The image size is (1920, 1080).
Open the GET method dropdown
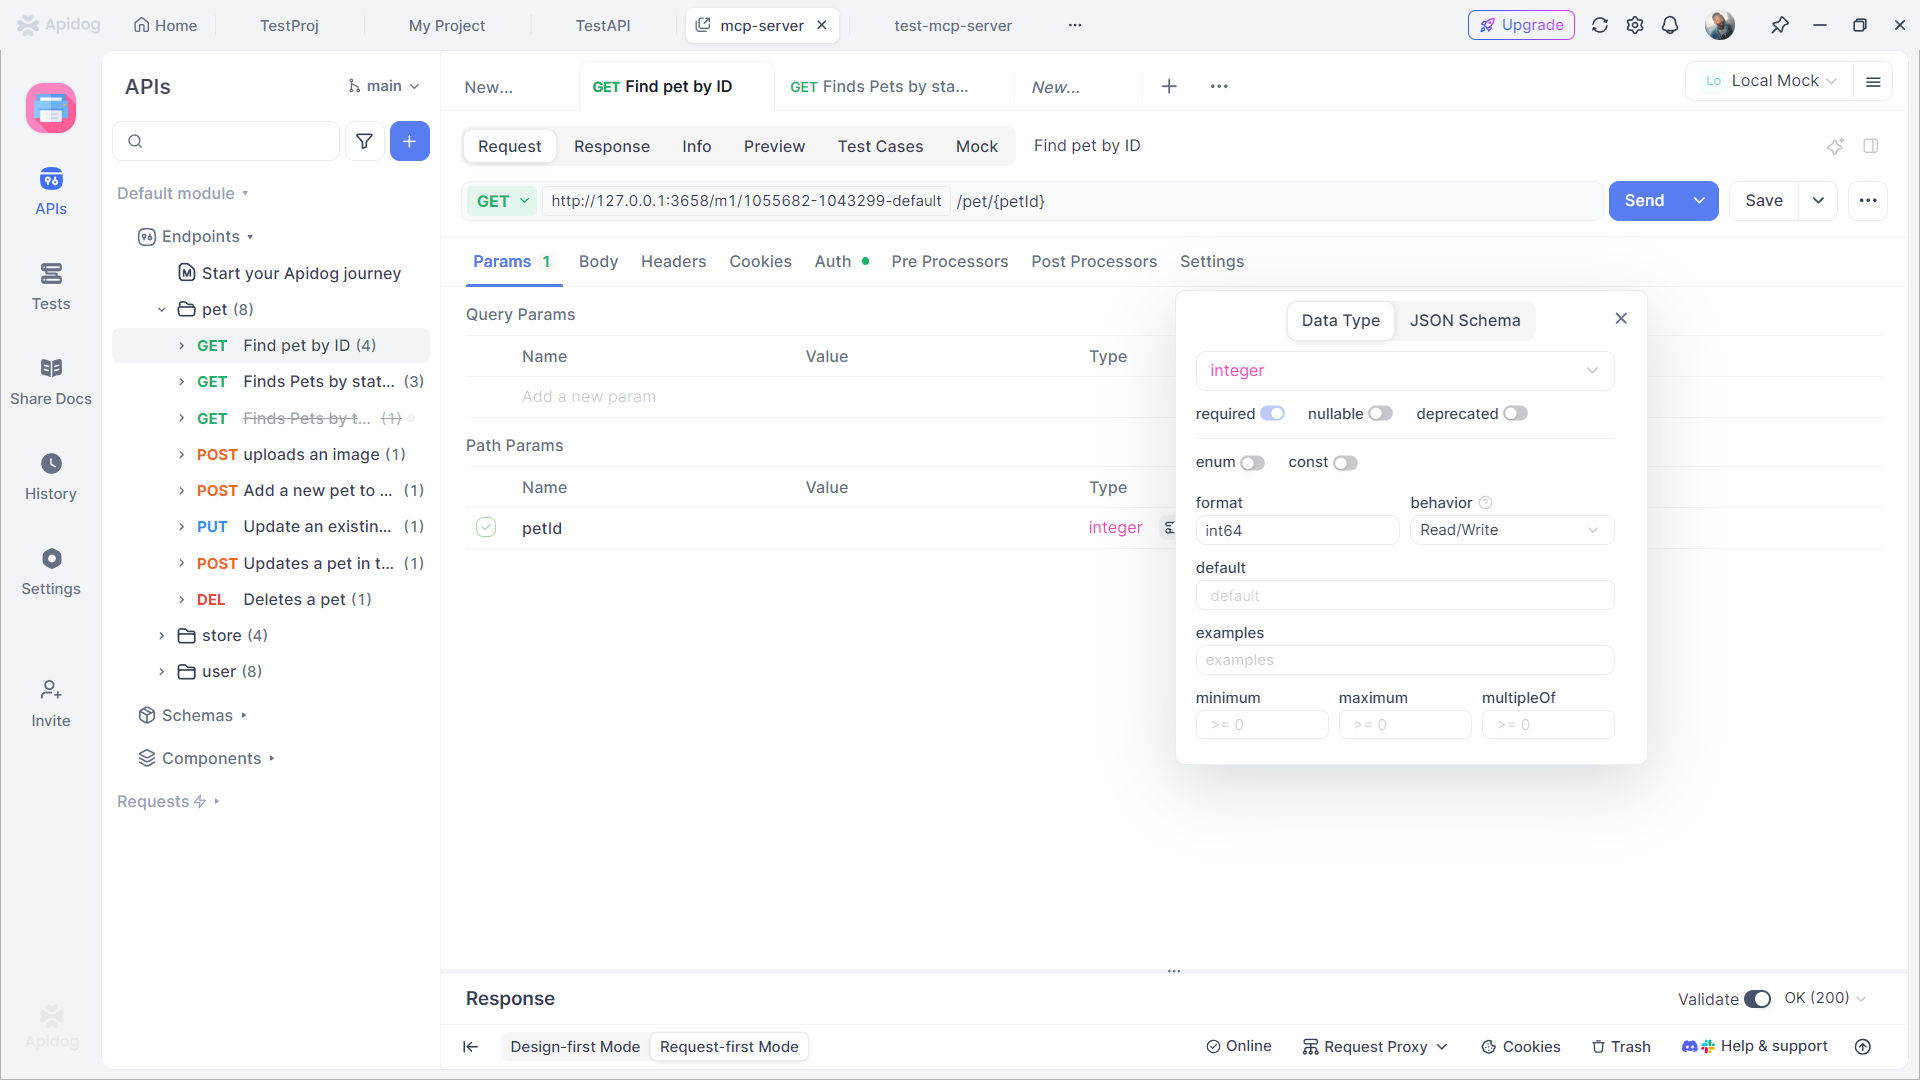[x=502, y=201]
